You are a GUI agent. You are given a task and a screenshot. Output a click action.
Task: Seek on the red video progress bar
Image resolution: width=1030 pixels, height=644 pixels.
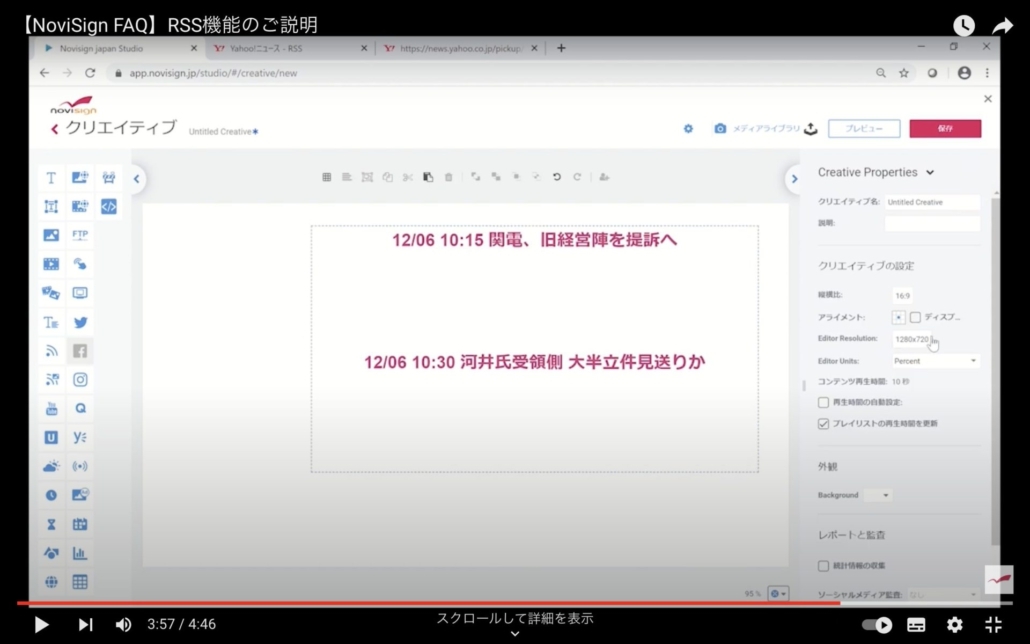[x=515, y=603]
